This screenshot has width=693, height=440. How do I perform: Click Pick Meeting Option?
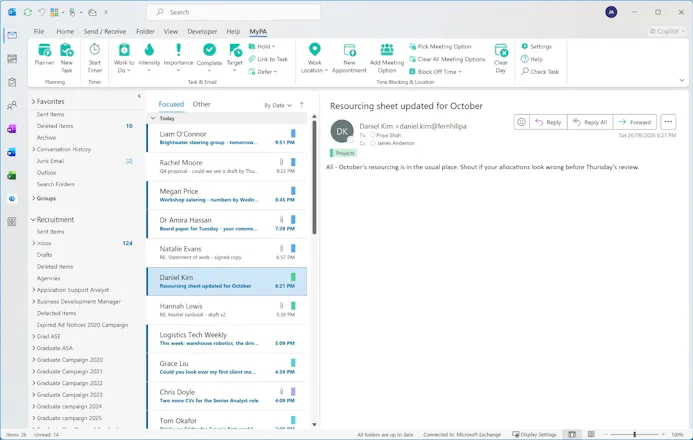point(440,46)
